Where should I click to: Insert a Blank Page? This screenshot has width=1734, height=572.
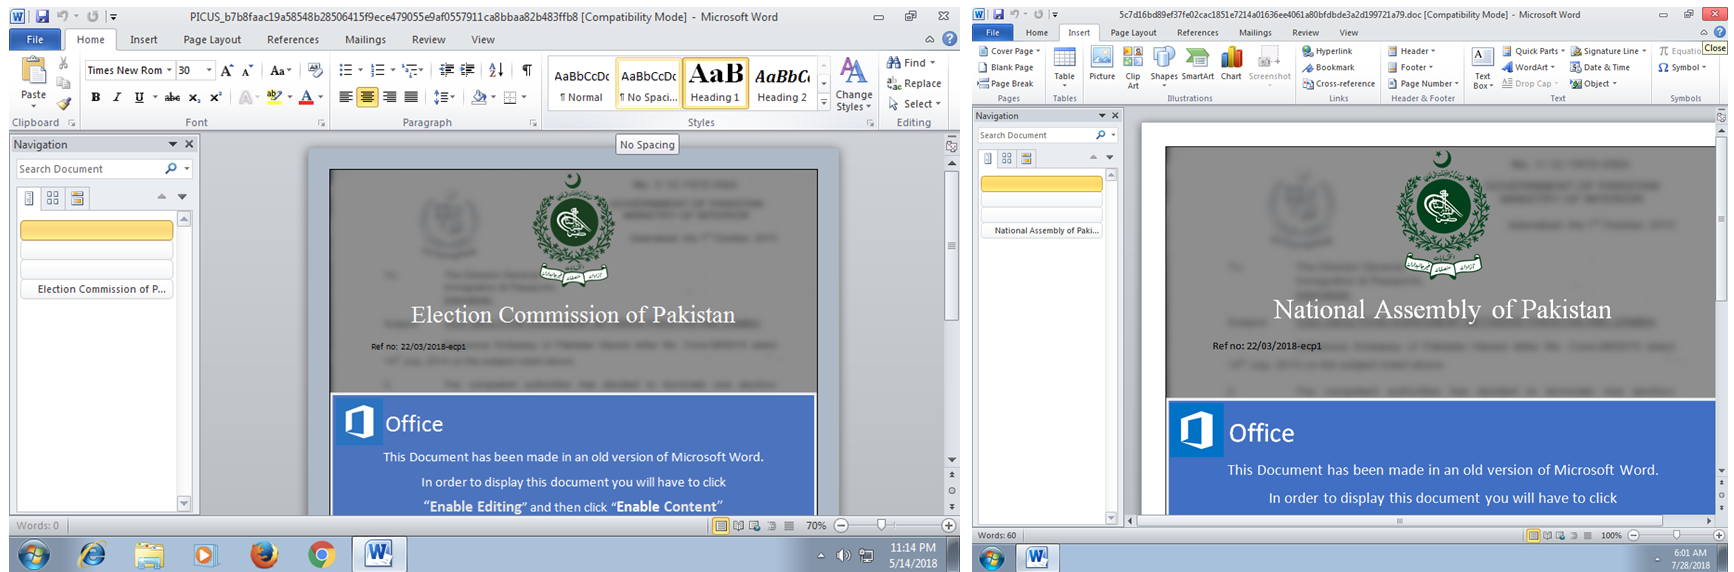(x=1006, y=68)
